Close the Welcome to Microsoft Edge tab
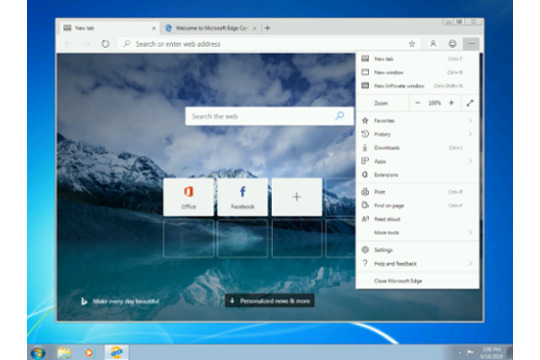540x360 pixels. pos(255,28)
